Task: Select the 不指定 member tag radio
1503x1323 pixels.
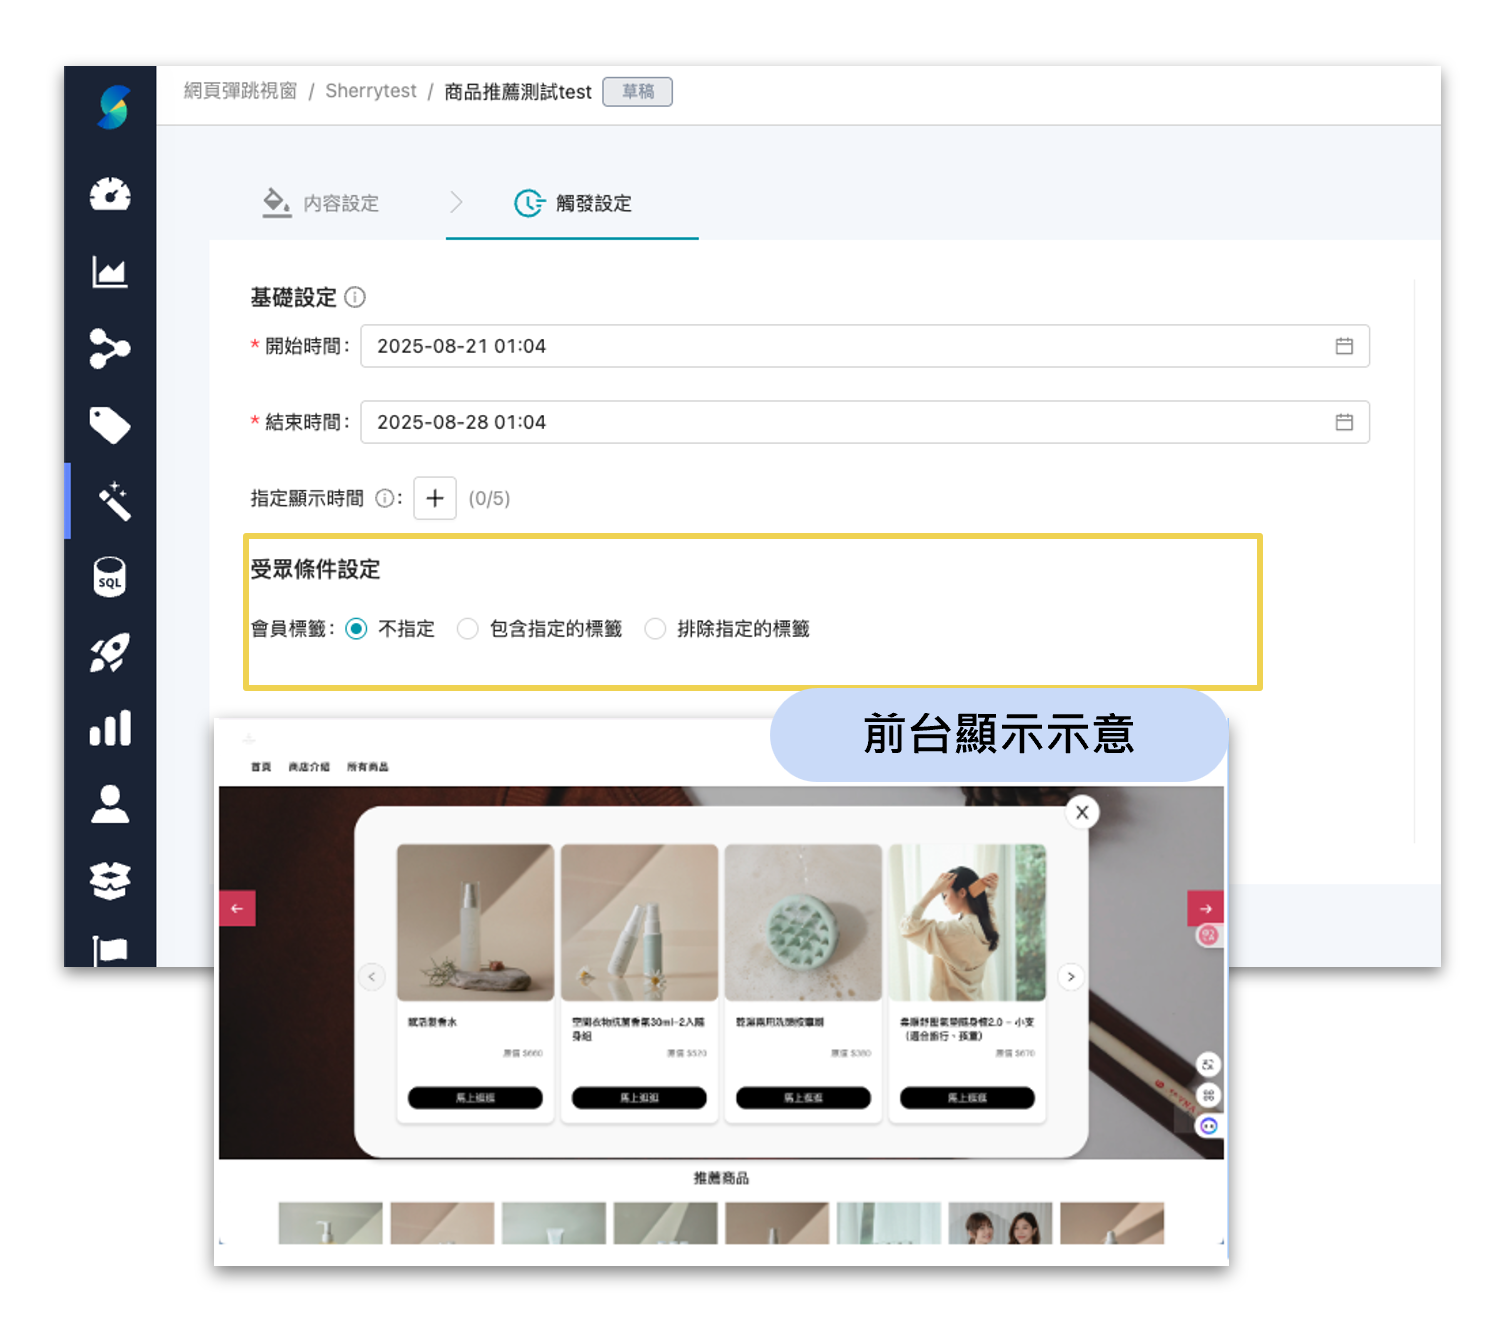Action: pyautogui.click(x=357, y=629)
